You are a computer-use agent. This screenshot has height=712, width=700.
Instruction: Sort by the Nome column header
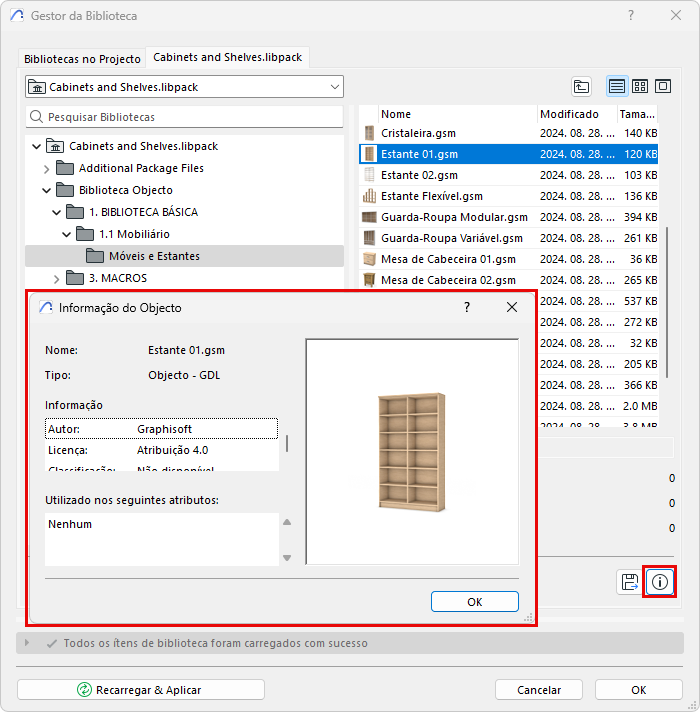(458, 114)
